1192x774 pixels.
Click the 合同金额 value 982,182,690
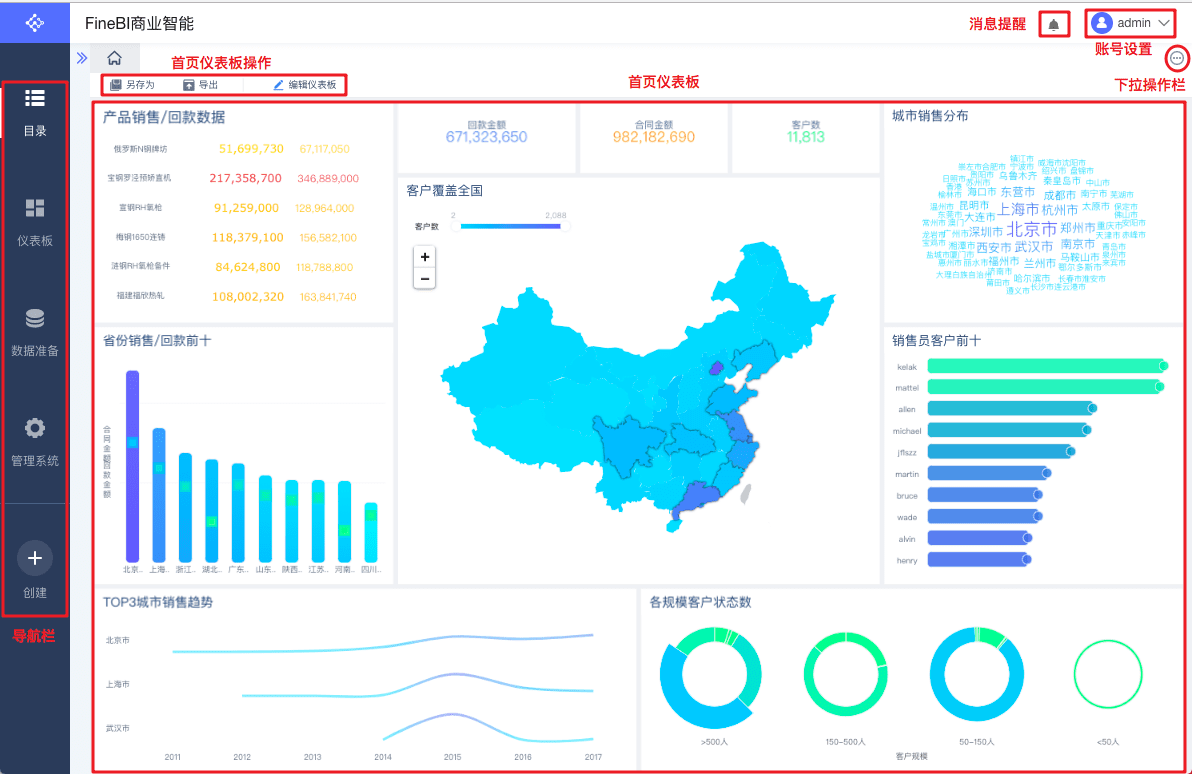pyautogui.click(x=654, y=137)
